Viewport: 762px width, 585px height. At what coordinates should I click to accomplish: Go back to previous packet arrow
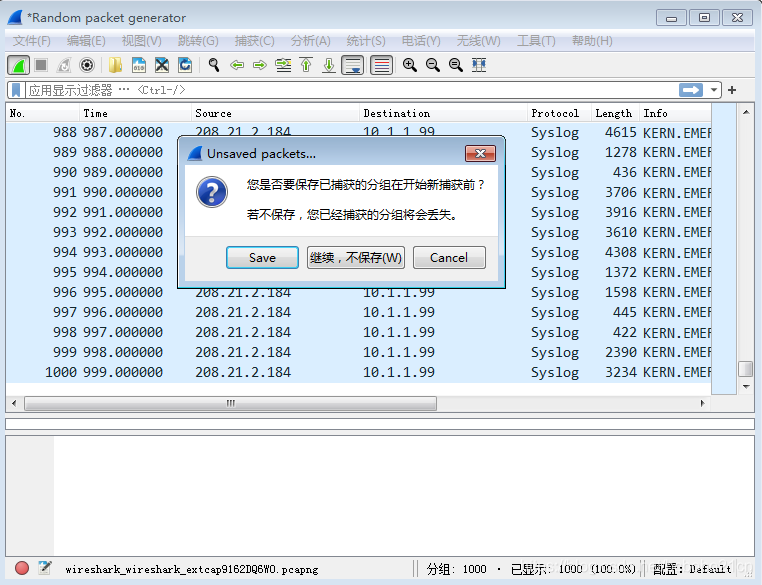[x=237, y=65]
